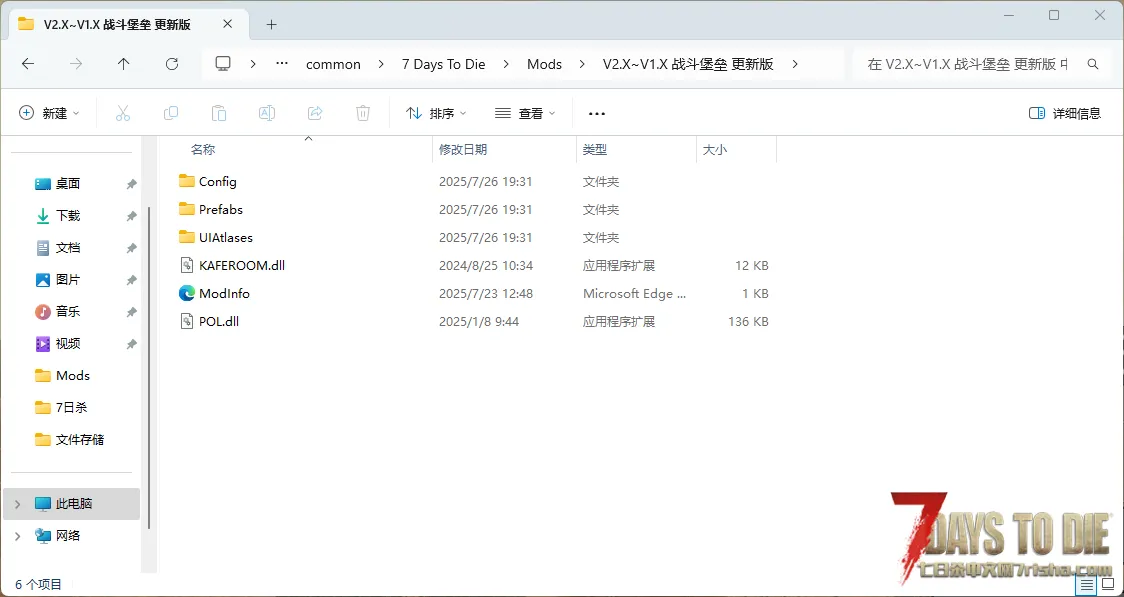Viewport: 1124px width, 597px height.
Task: Click the Rename icon in toolbar
Action: (x=267, y=113)
